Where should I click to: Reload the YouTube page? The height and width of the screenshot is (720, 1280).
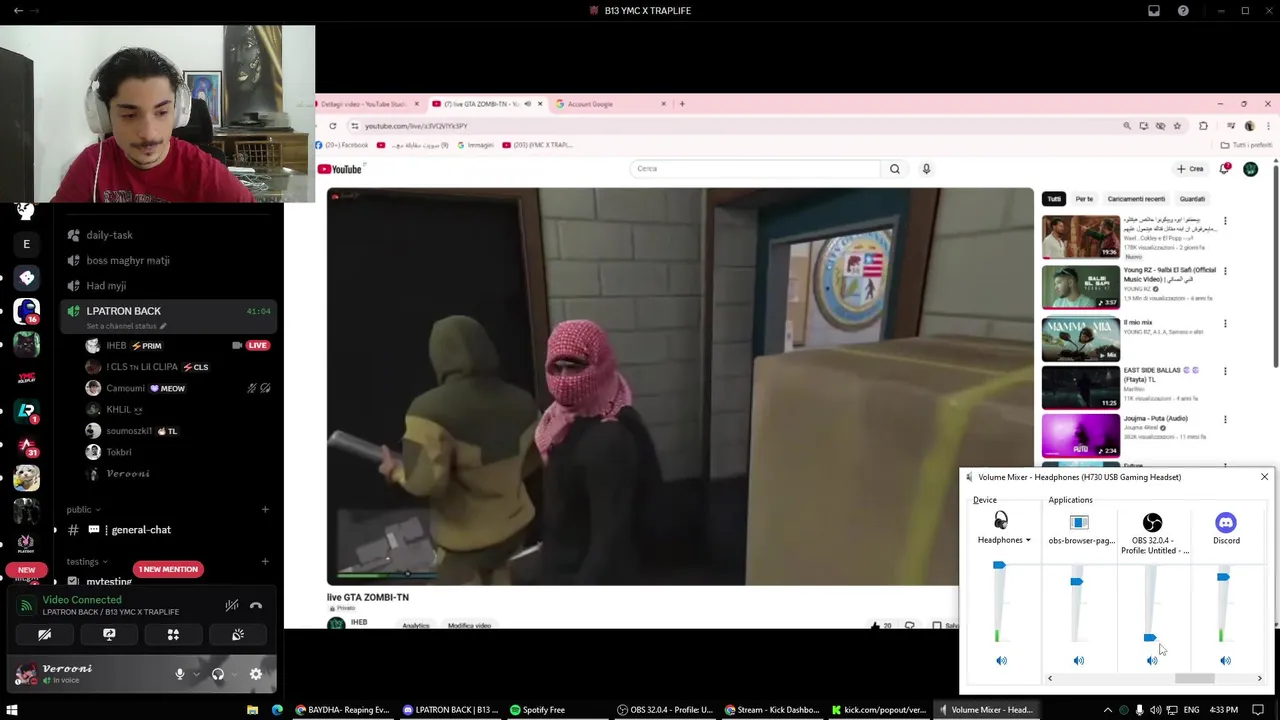(332, 126)
